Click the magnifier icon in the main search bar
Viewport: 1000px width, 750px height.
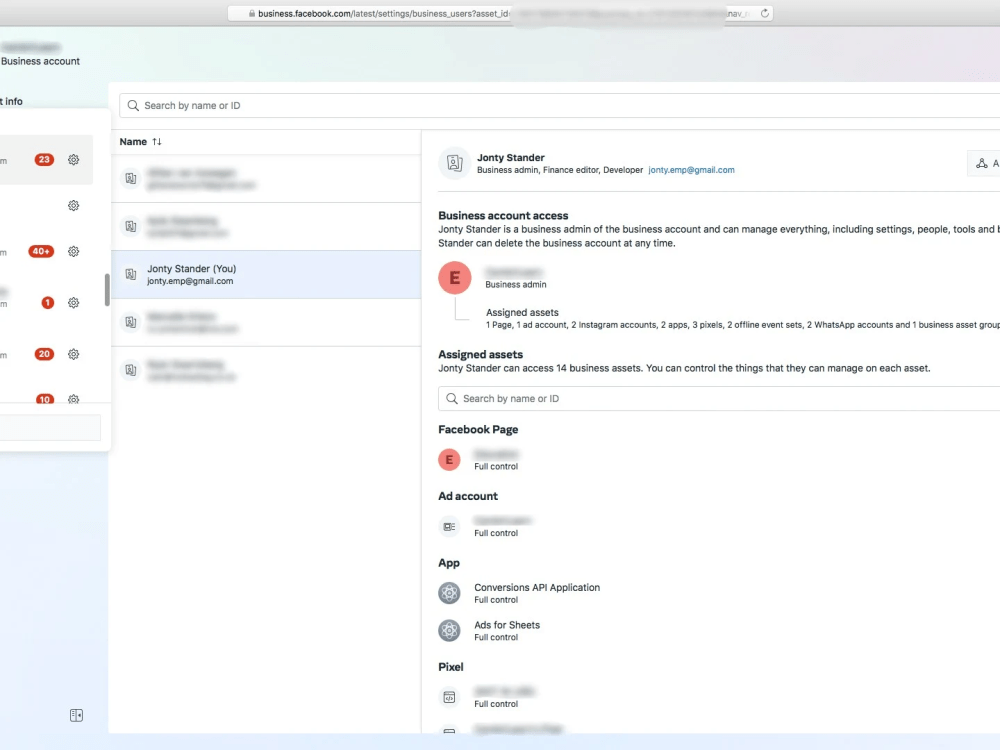(133, 105)
